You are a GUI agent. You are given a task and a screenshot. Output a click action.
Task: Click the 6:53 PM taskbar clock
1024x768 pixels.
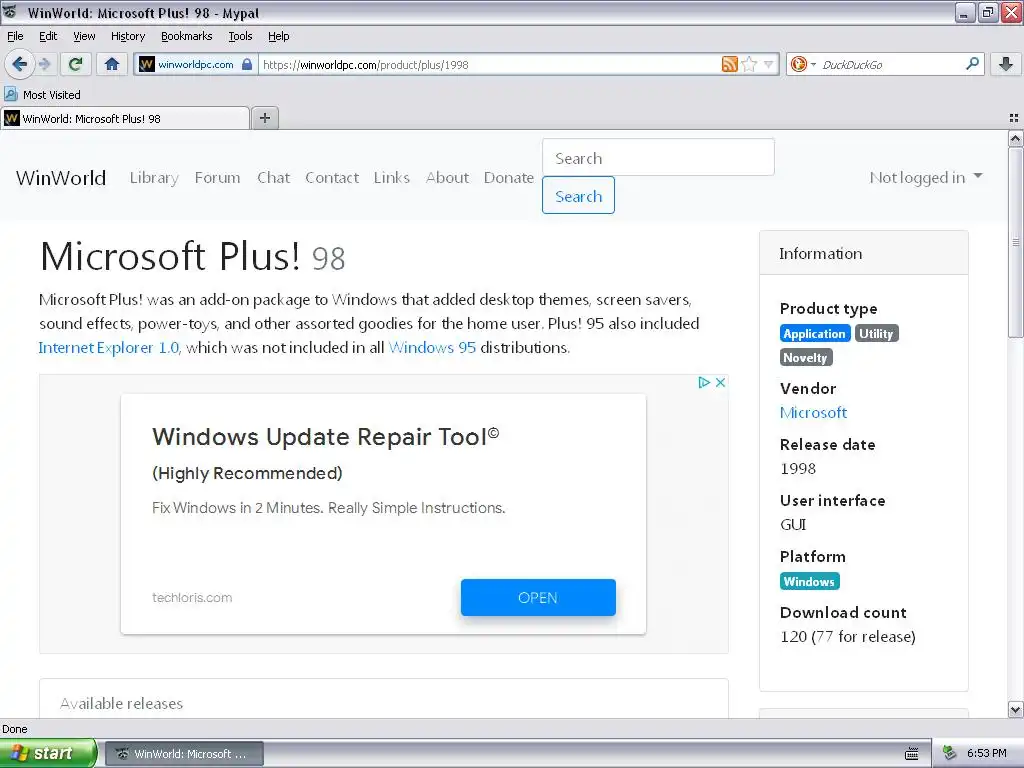tap(986, 754)
